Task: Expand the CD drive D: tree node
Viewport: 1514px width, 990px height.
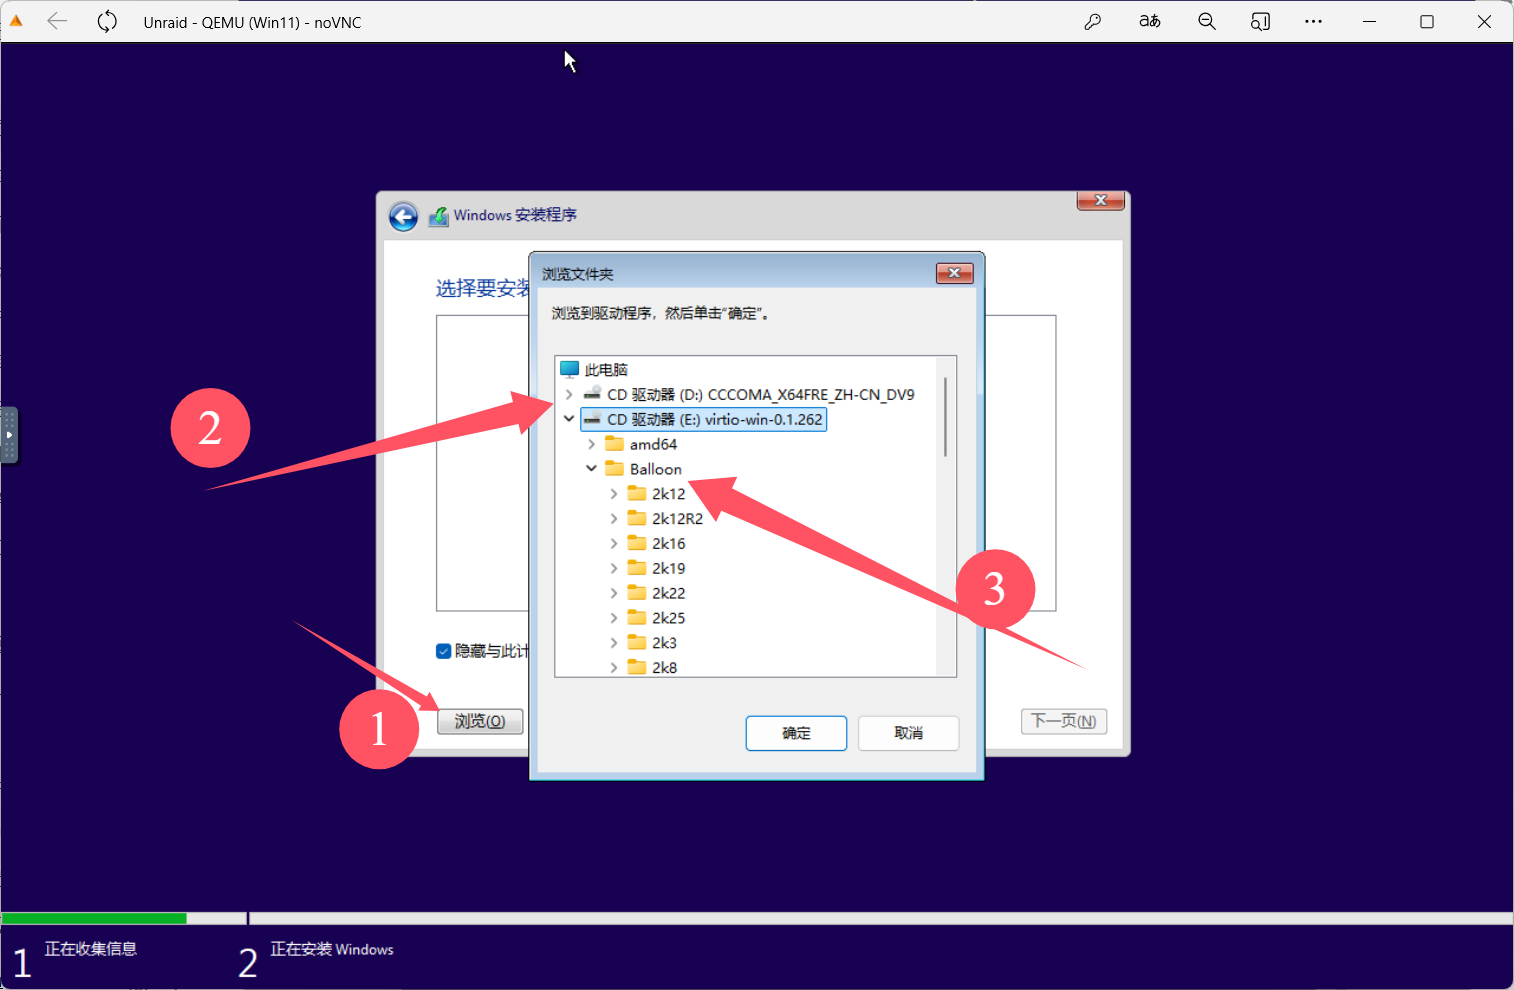Action: (569, 395)
